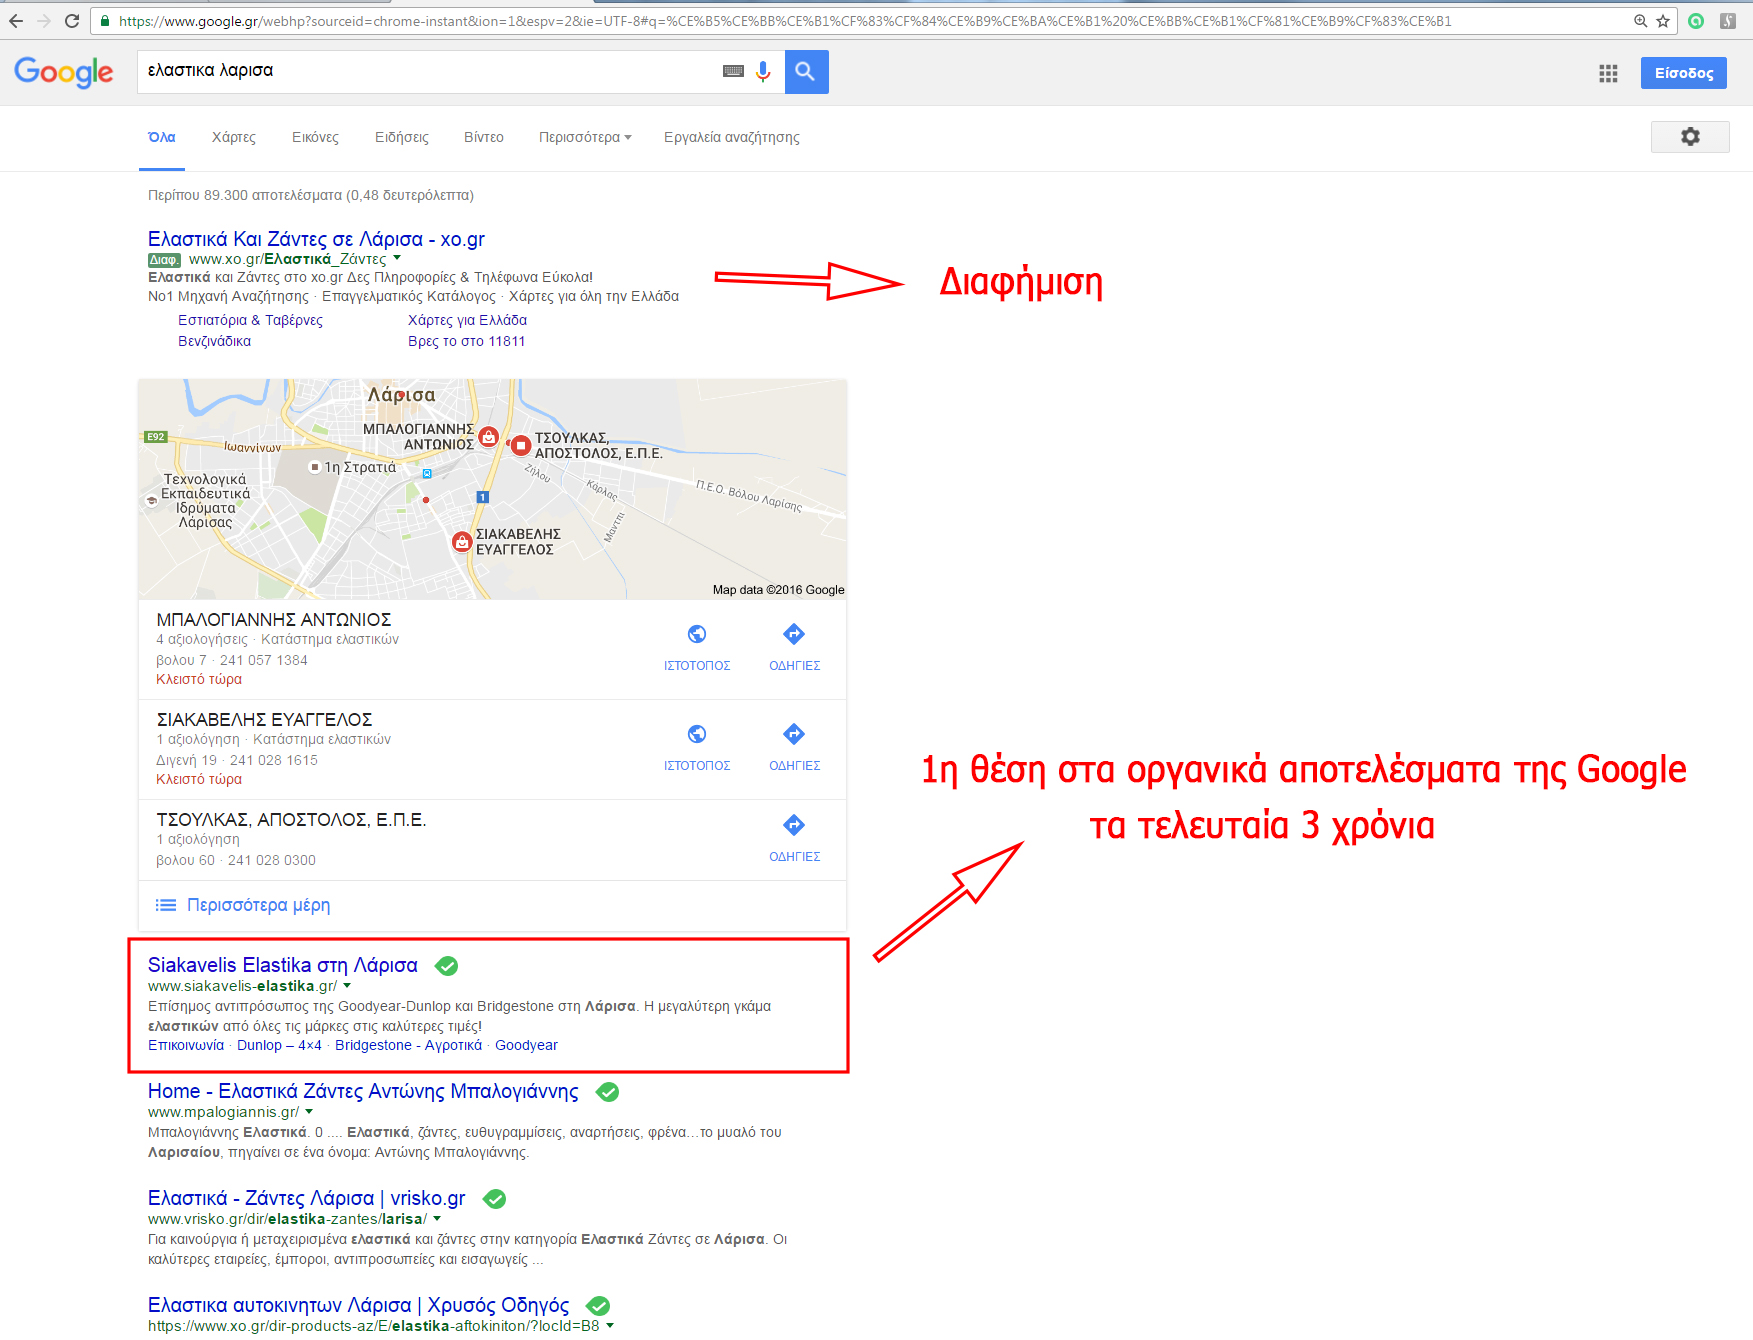Bookmark the page using the star icon
Image resolution: width=1753 pixels, height=1340 pixels.
pos(1663,21)
